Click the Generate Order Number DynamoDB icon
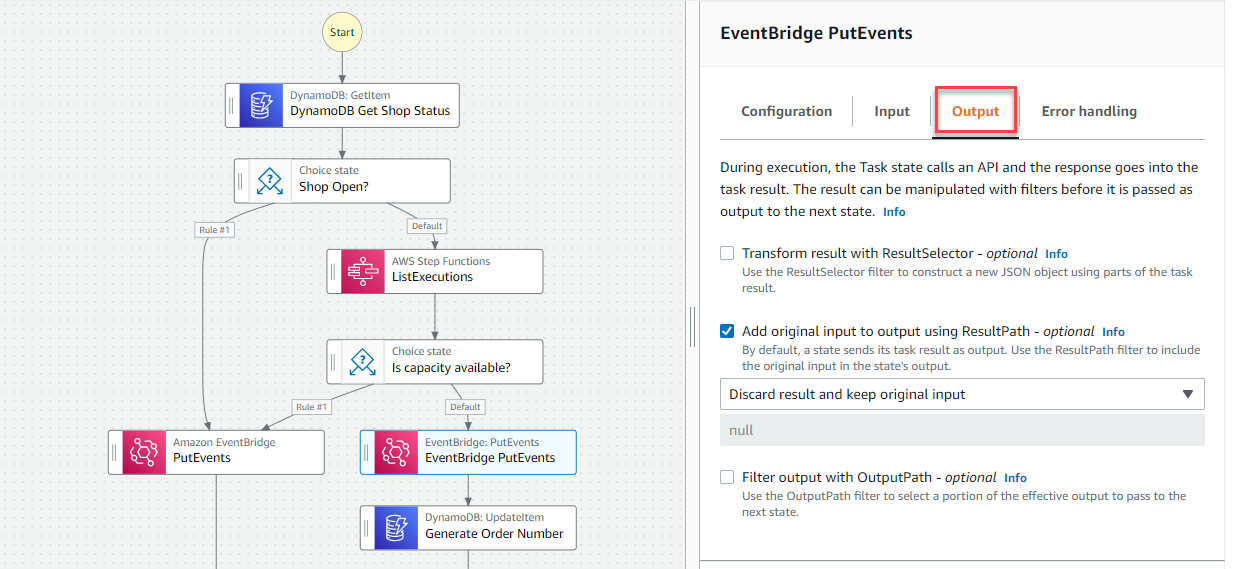Screen dimensions: 1245x569 click(396, 528)
